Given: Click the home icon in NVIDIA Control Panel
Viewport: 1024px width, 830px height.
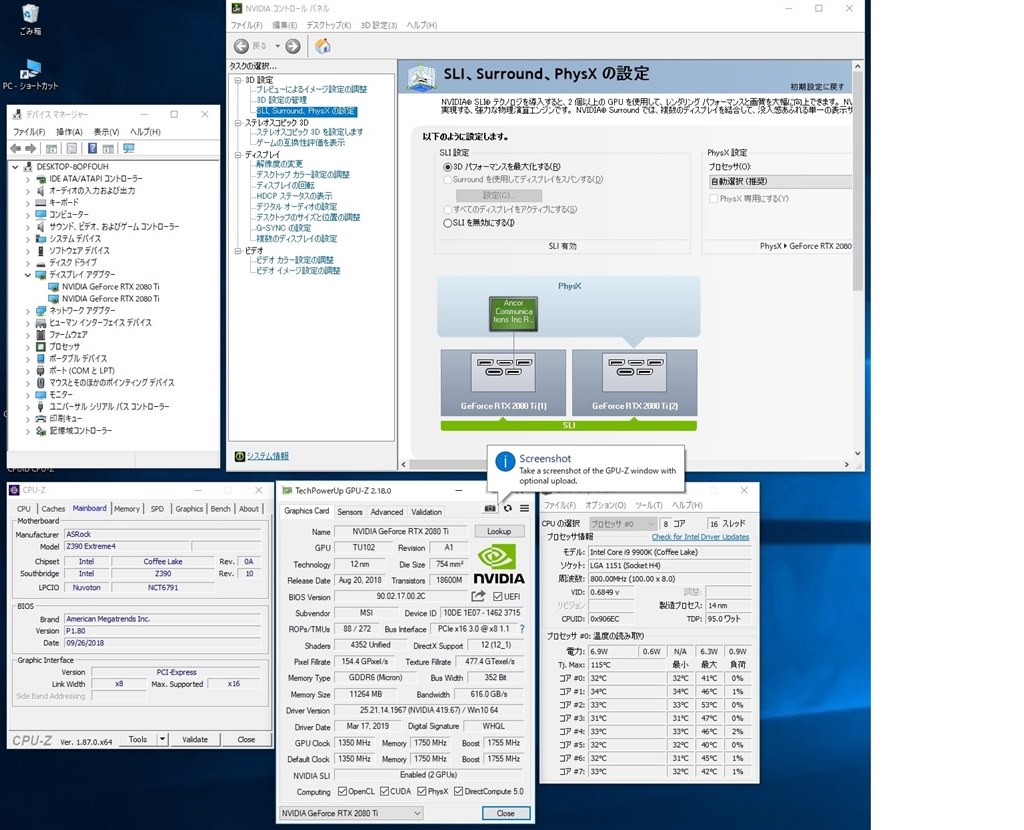Looking at the screenshot, I should (323, 46).
